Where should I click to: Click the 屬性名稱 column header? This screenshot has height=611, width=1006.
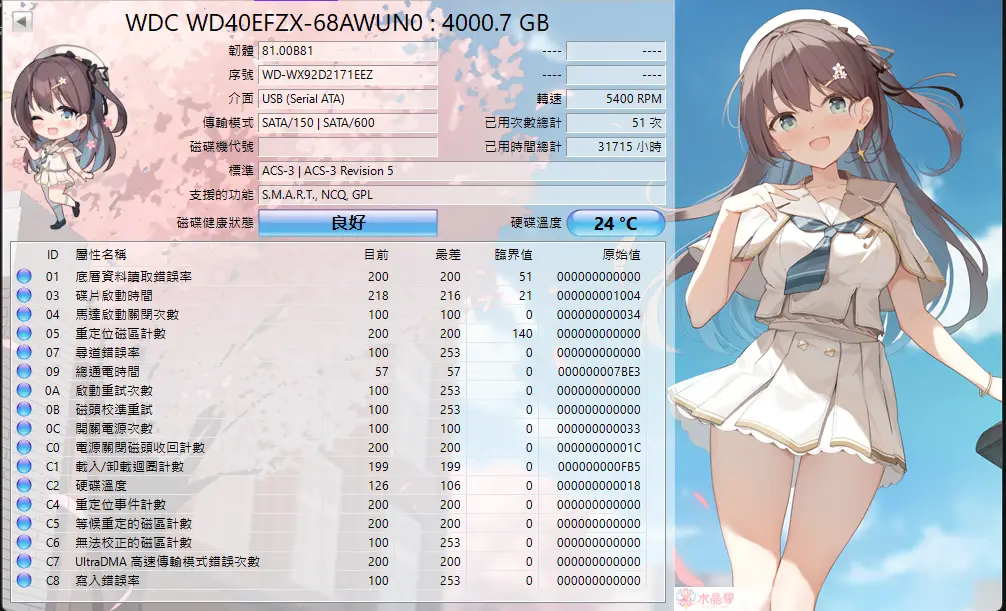101,255
